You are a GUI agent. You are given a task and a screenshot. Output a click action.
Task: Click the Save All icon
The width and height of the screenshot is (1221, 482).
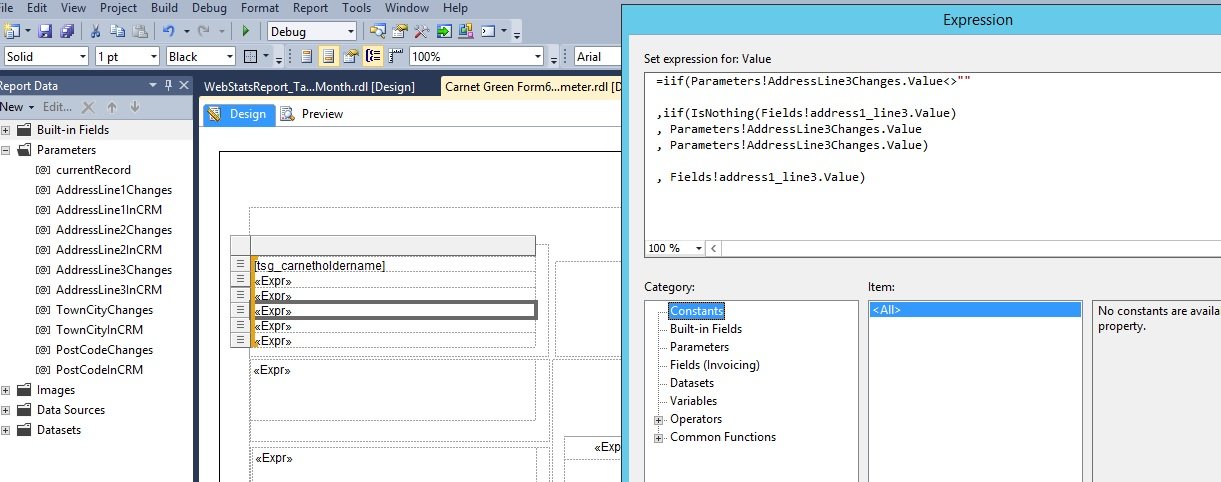click(67, 32)
